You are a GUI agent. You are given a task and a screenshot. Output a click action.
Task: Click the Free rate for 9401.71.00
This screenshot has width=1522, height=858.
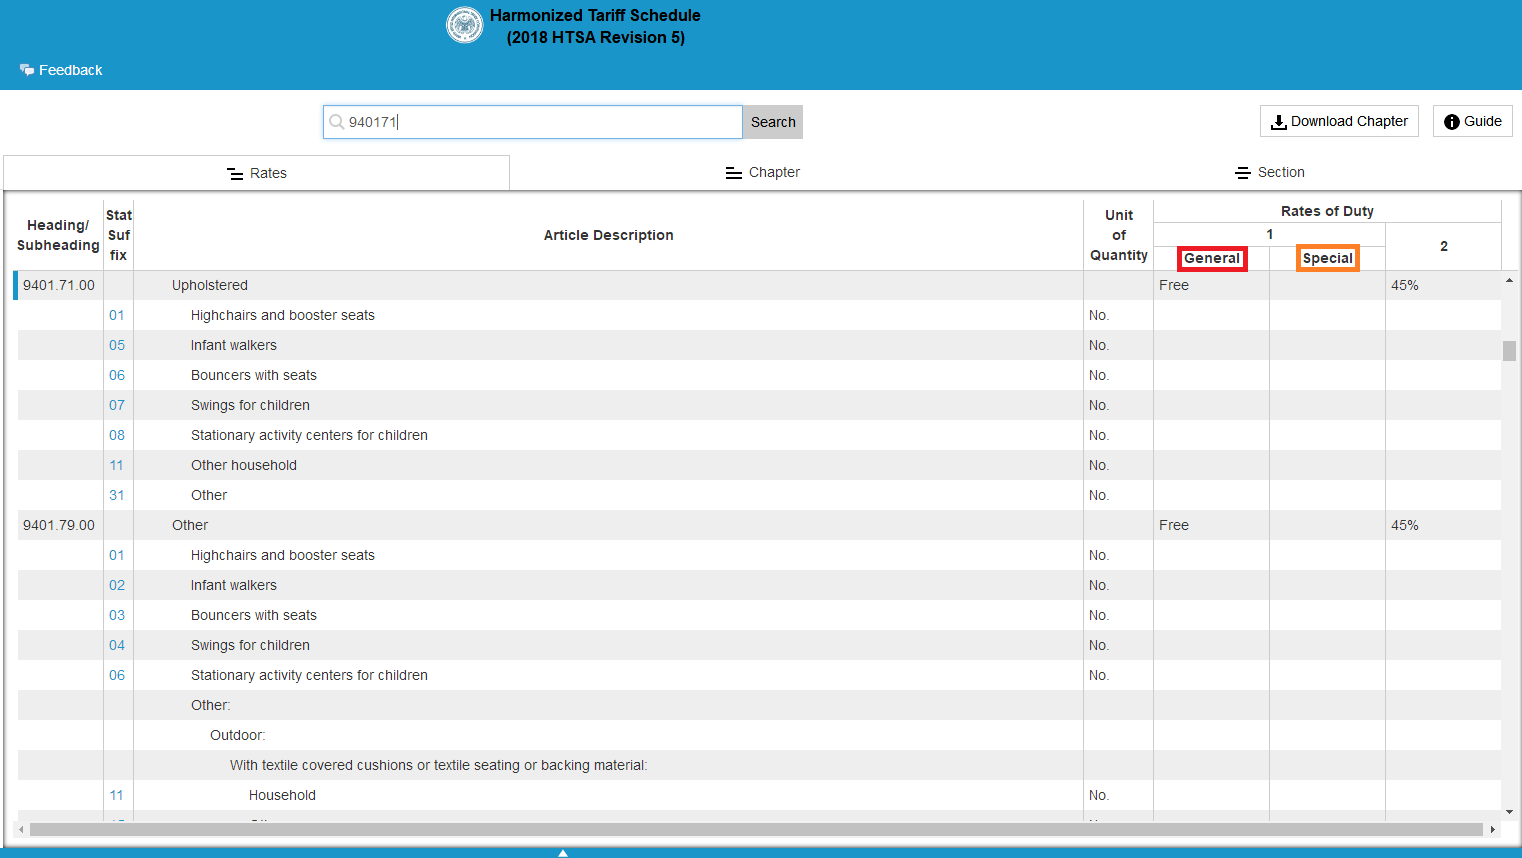pyautogui.click(x=1174, y=285)
